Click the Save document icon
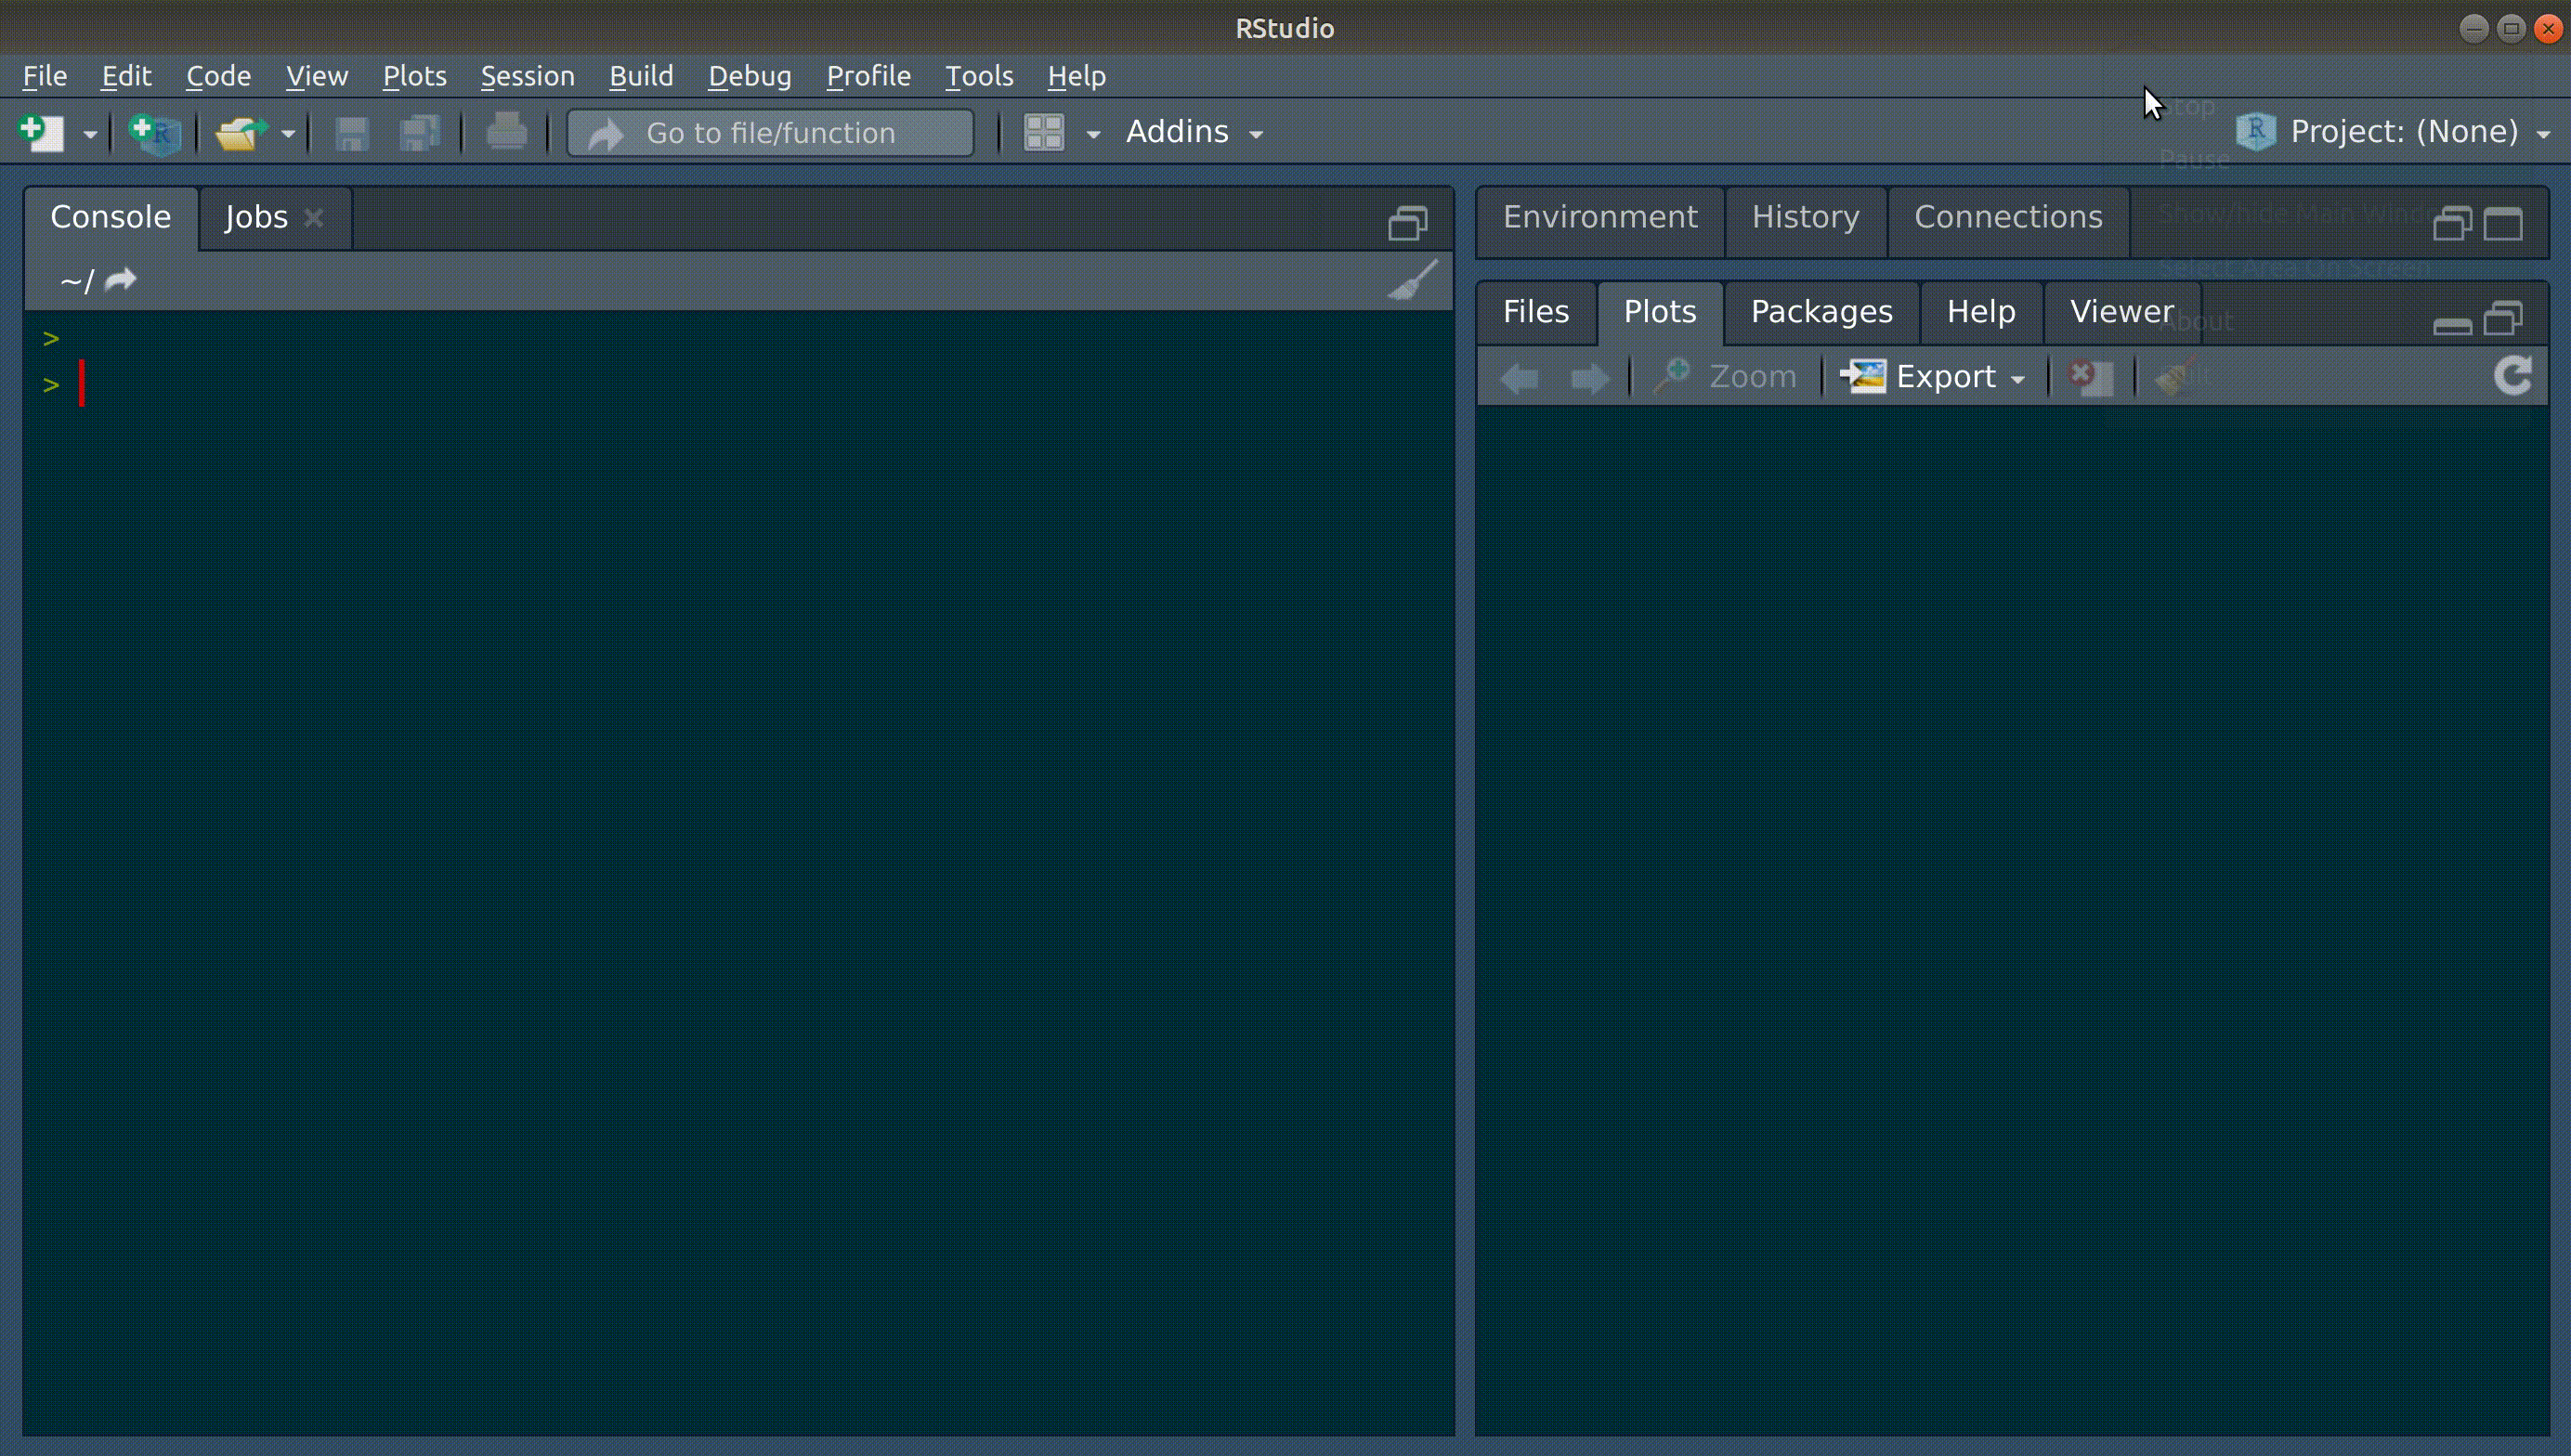 pos(351,134)
